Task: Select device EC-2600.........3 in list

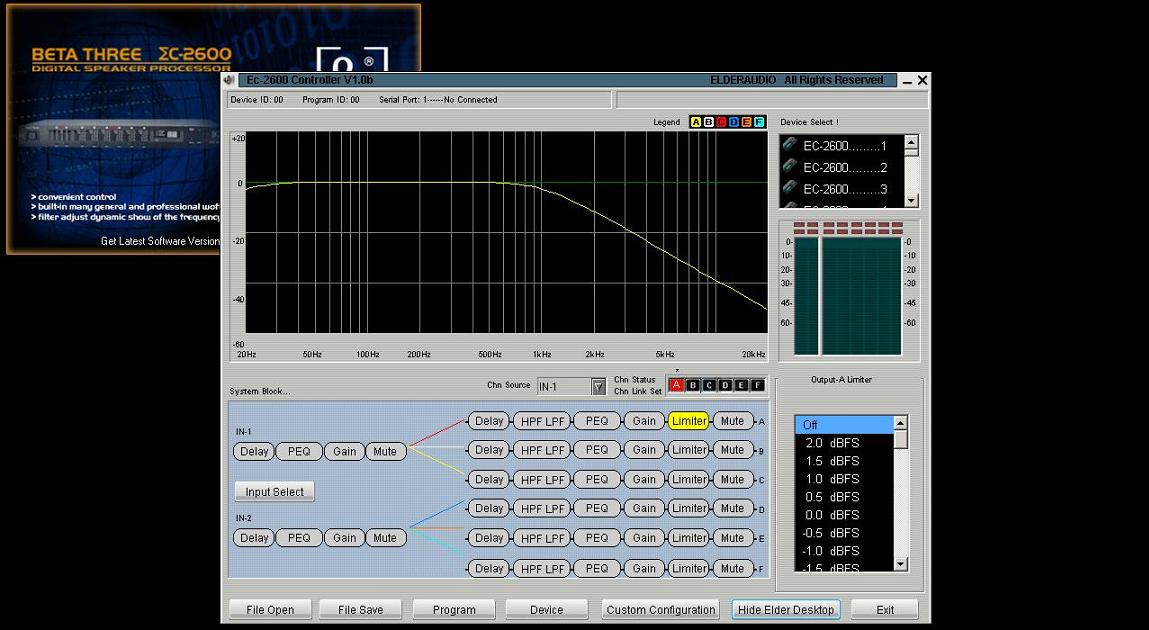Action: 841,189
